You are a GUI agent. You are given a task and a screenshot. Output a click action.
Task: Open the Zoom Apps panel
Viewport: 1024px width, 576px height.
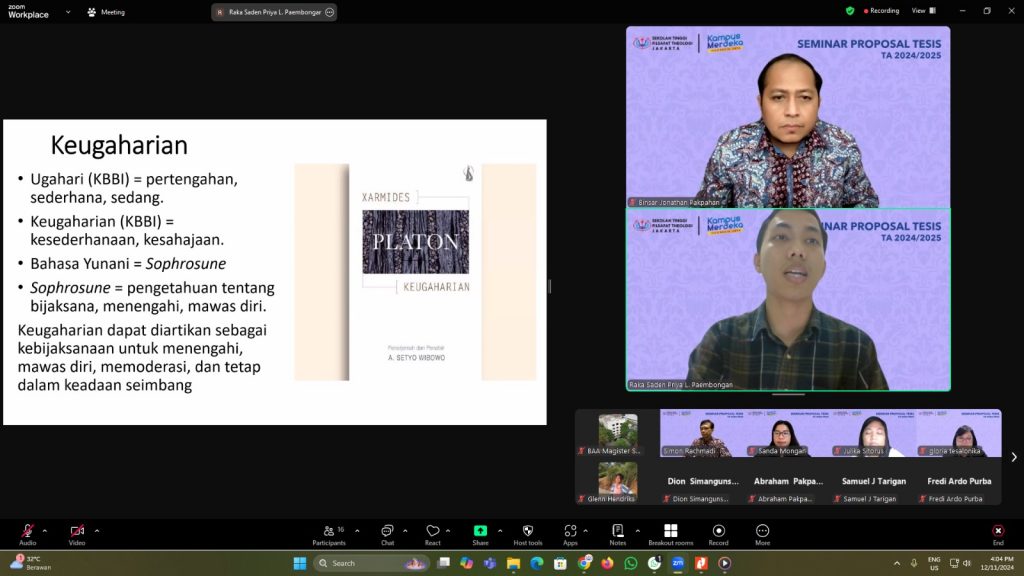(x=570, y=534)
